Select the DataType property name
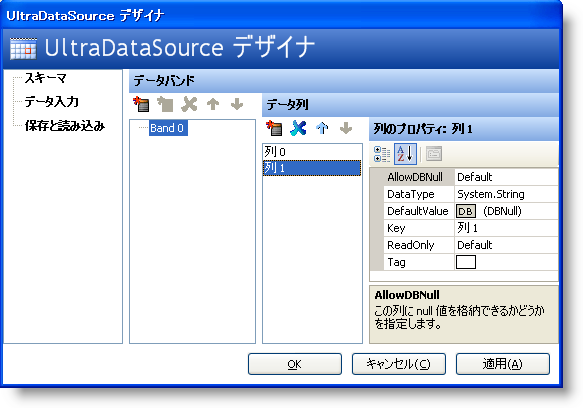The height and width of the screenshot is (408, 583). [410, 194]
